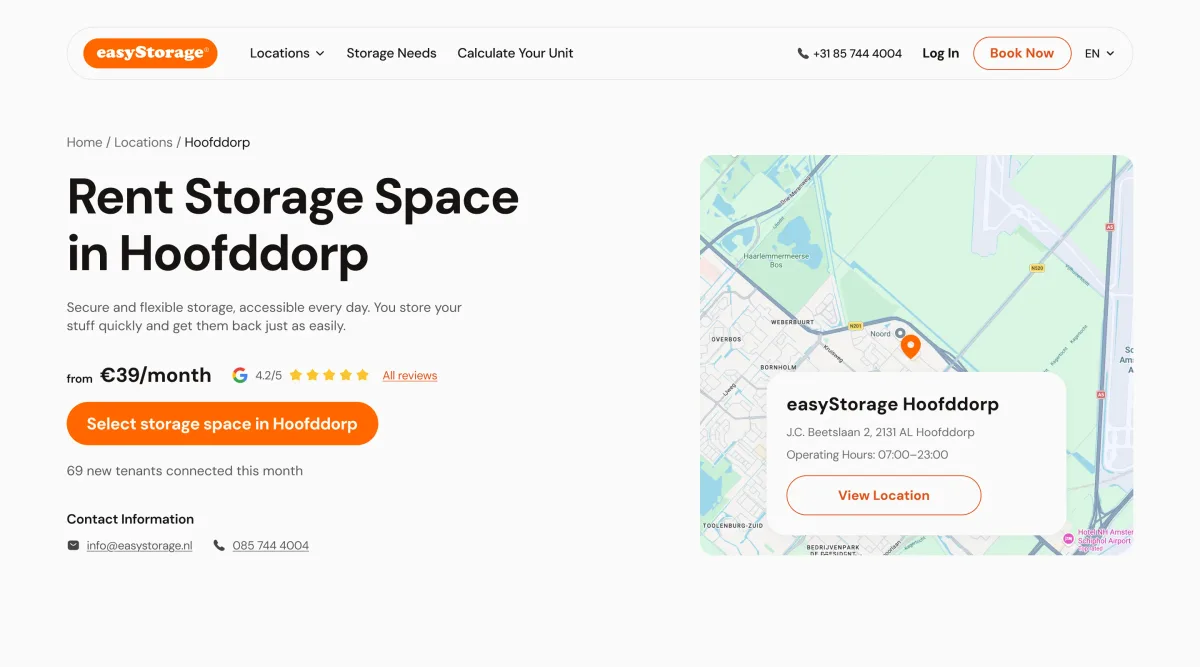This screenshot has height=667, width=1200.
Task: Click Operating Hours 07:00–23:00 text
Action: click(x=868, y=454)
